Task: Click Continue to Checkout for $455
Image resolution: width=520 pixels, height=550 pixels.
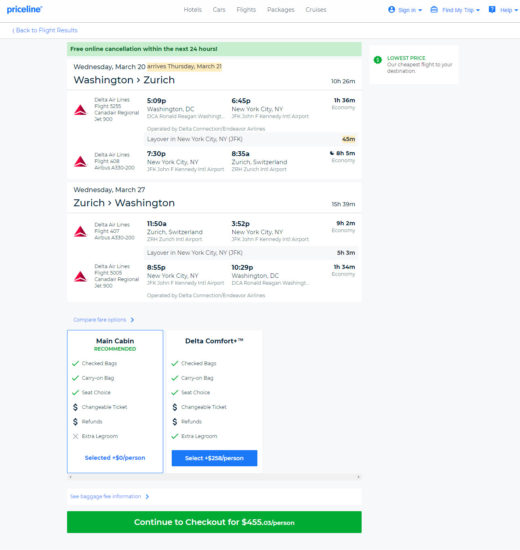Action: tap(214, 522)
